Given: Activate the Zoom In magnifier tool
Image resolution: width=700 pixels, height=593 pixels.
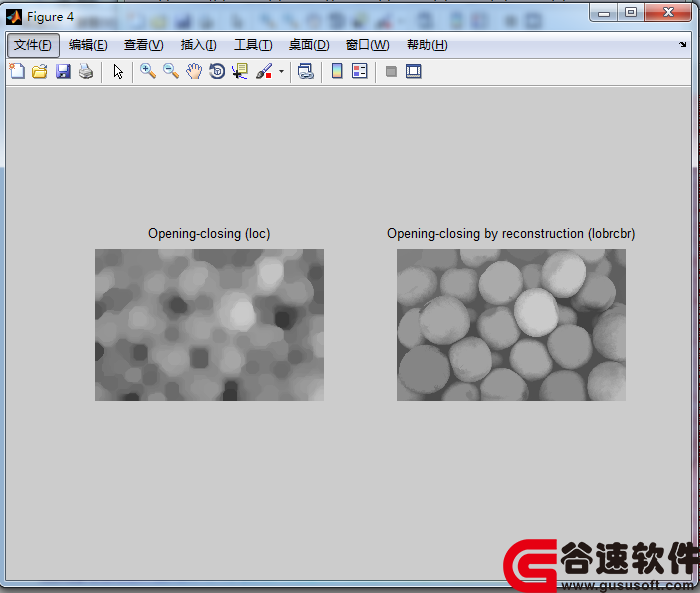Looking at the screenshot, I should pyautogui.click(x=148, y=71).
